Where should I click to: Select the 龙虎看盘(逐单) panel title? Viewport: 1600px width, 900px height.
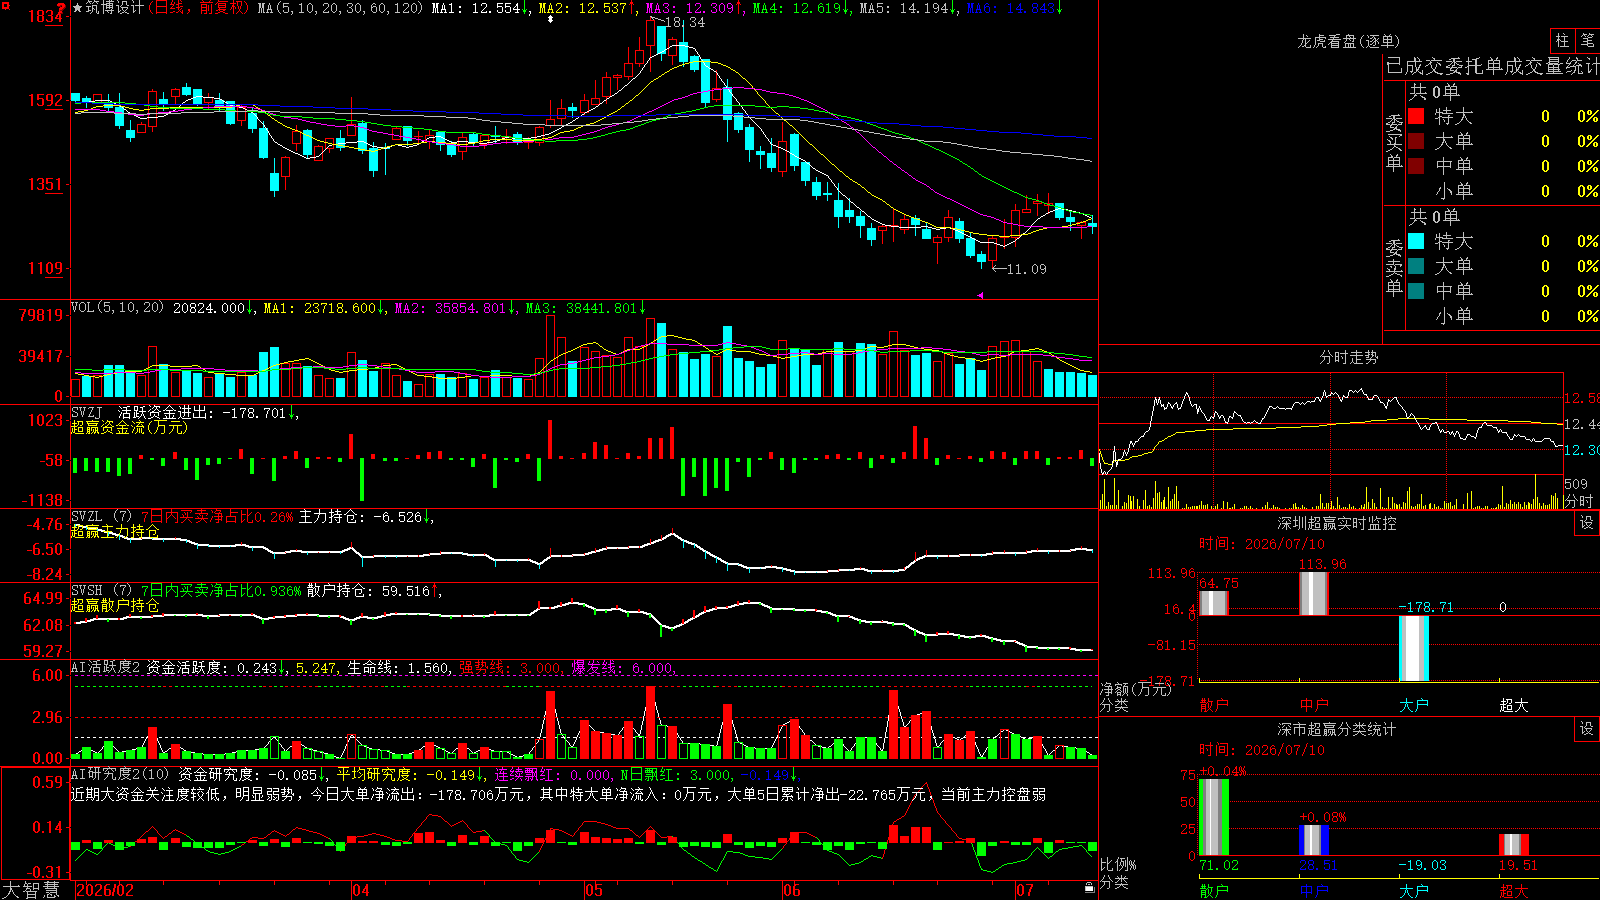pos(1348,41)
